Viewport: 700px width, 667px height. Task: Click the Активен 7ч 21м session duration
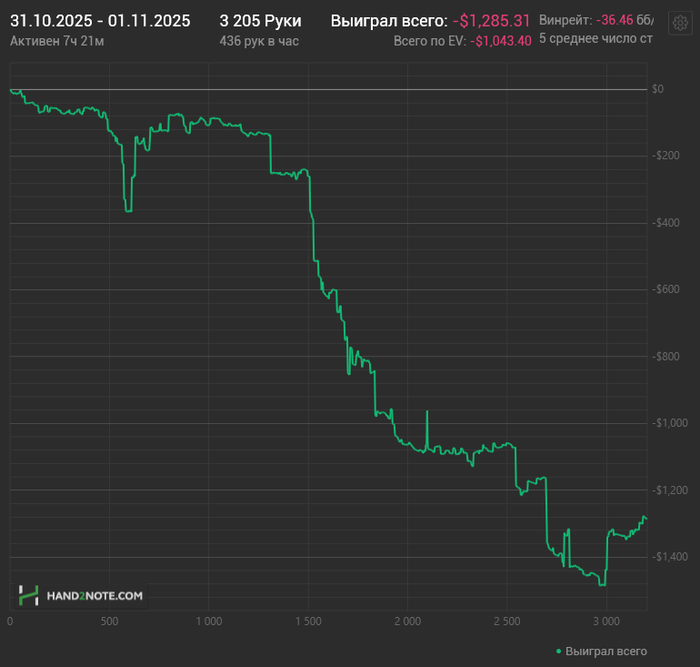point(57,41)
